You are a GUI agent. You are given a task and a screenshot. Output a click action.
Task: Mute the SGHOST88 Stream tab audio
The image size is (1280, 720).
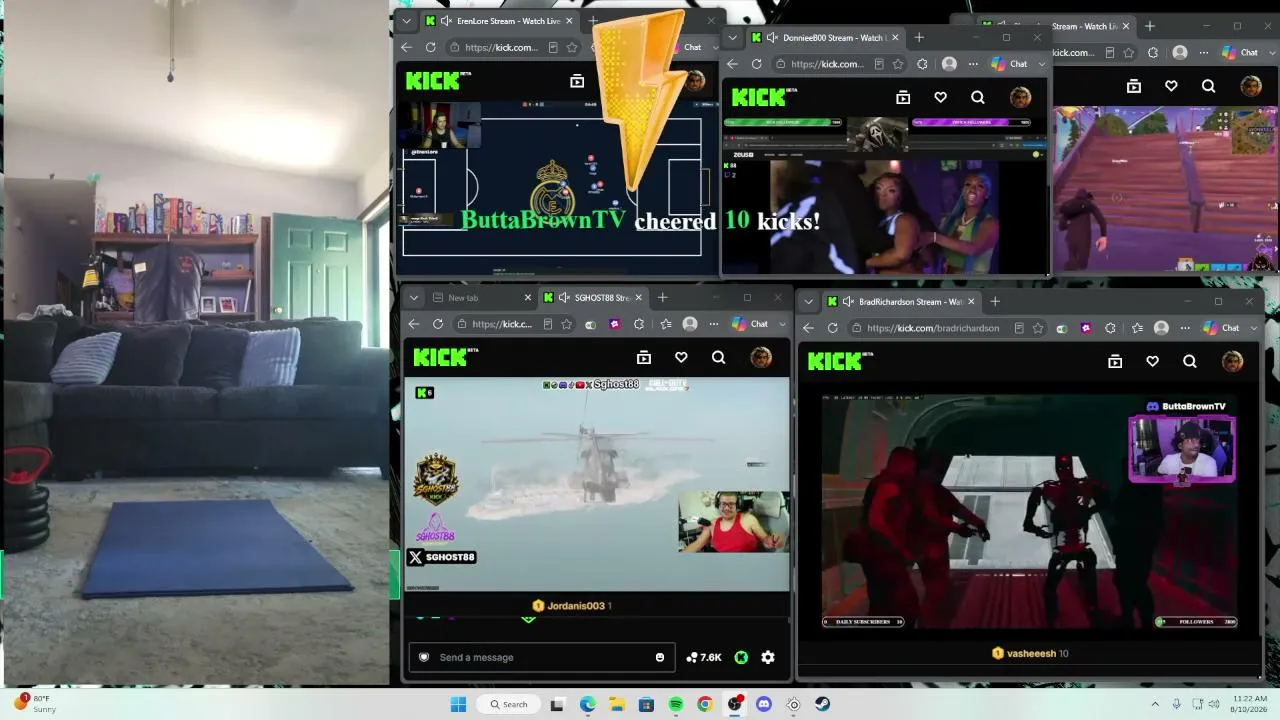(x=564, y=298)
